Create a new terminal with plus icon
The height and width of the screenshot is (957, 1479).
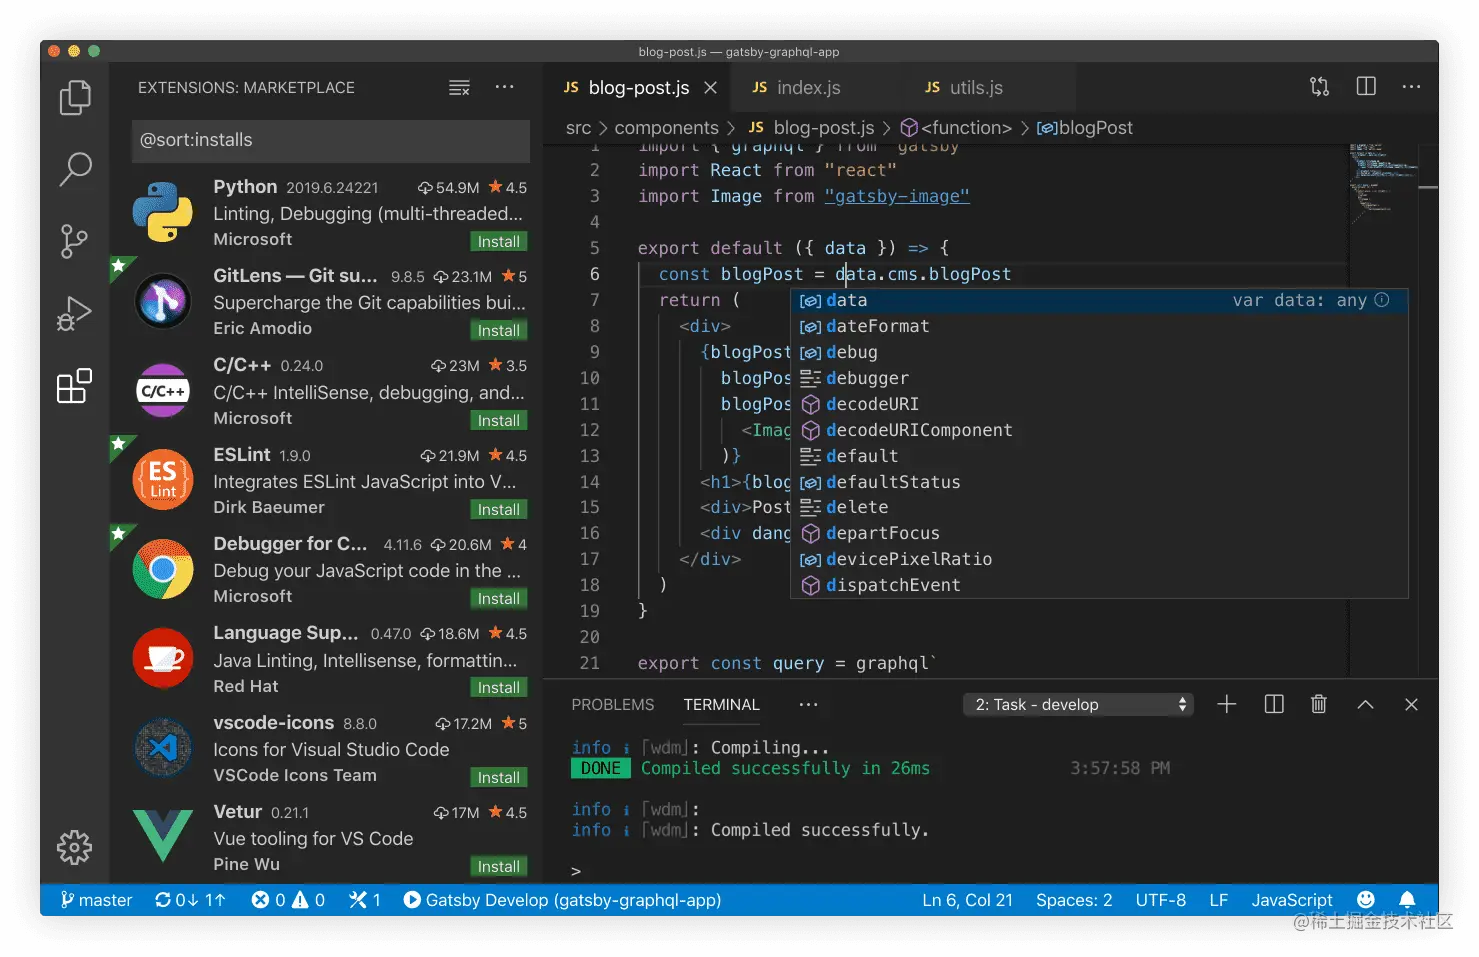[1227, 704]
